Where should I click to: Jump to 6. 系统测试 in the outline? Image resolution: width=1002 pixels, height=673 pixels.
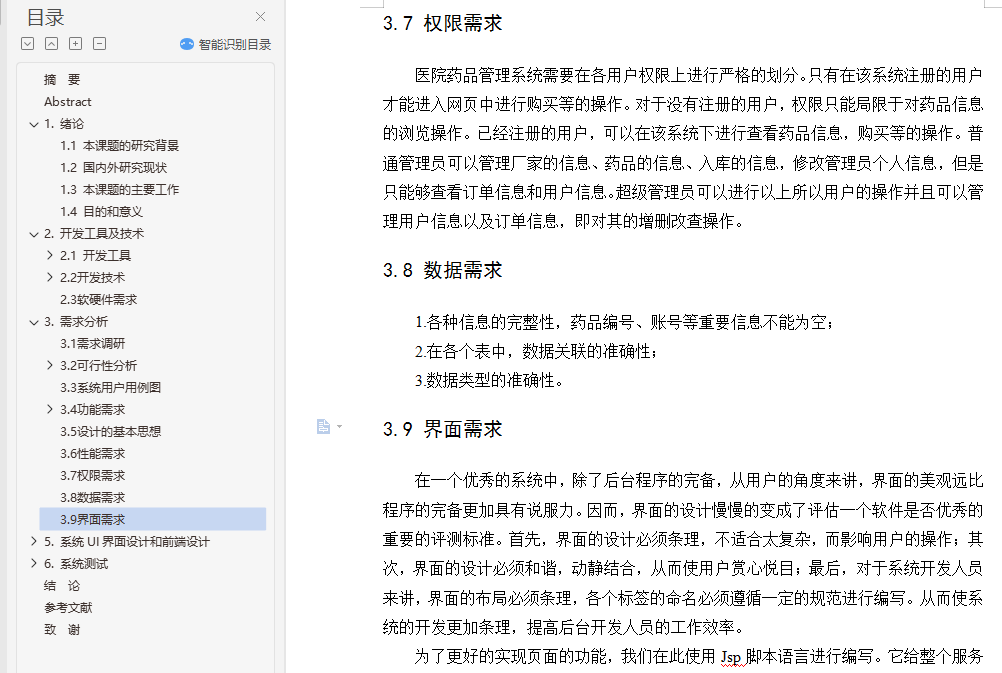tap(76, 564)
